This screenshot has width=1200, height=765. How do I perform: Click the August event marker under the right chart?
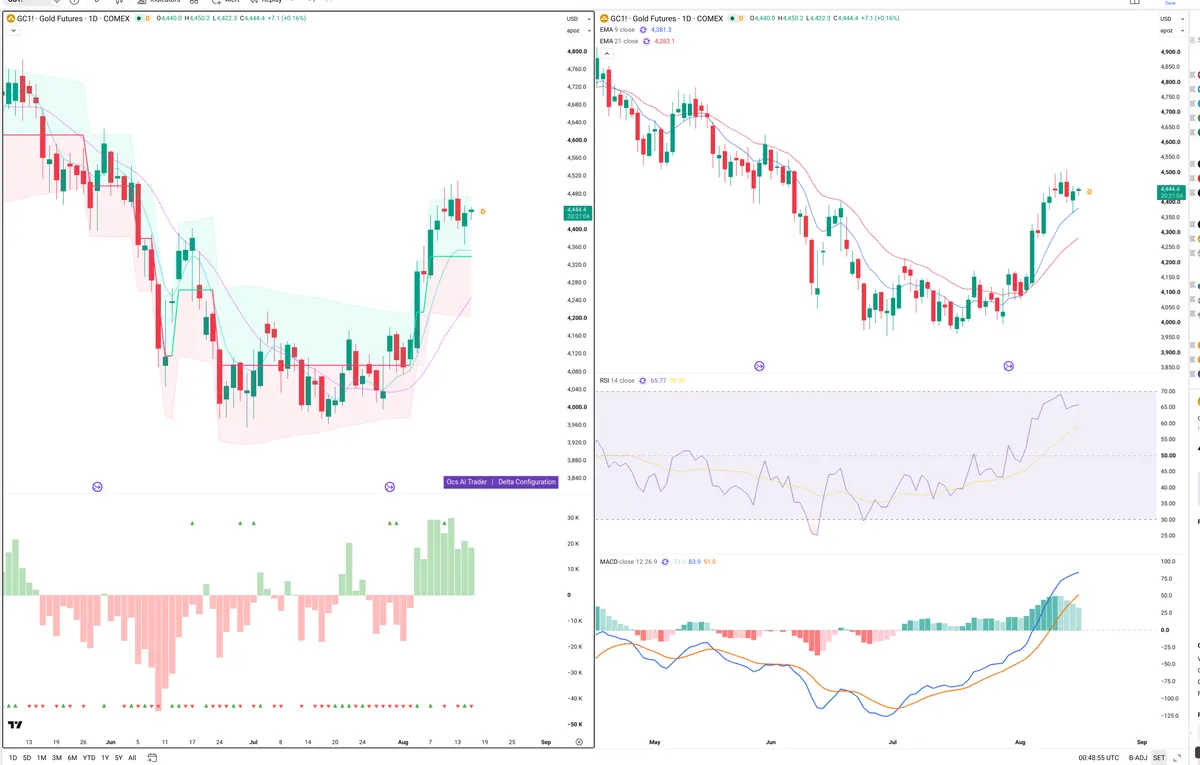(1008, 367)
